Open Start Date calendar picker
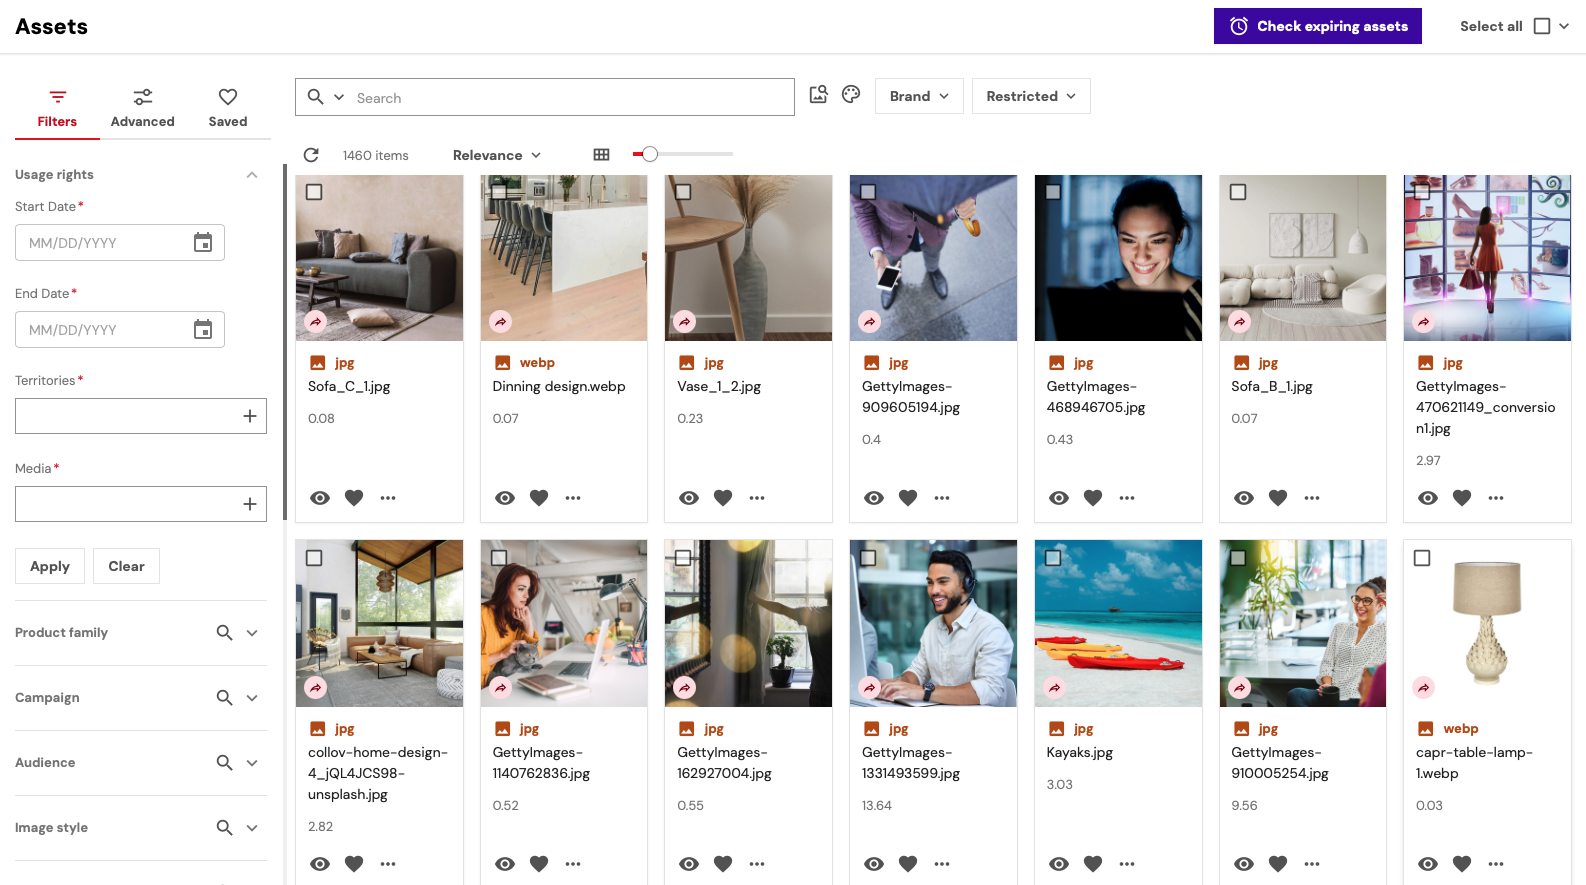This screenshot has height=885, width=1586. (x=203, y=243)
